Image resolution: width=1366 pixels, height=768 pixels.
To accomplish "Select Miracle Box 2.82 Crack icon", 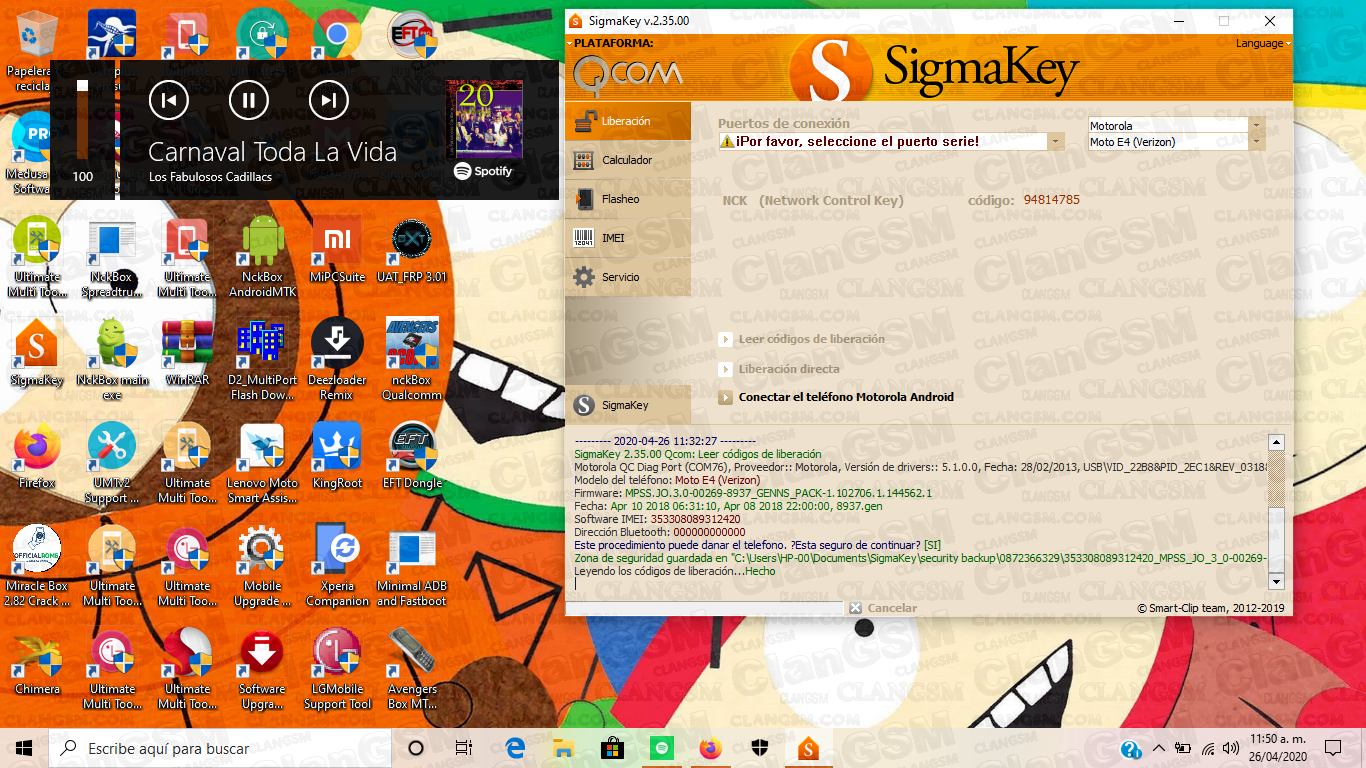I will (37, 566).
